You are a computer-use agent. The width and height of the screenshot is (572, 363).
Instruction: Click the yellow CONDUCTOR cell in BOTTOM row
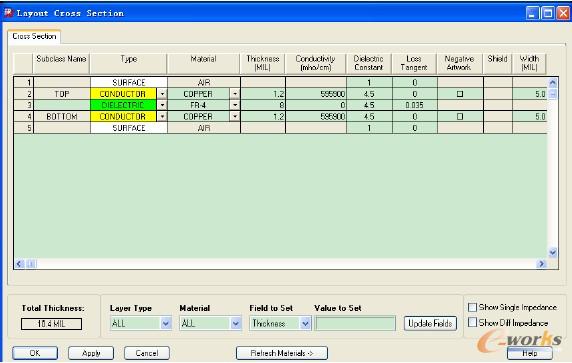click(123, 117)
